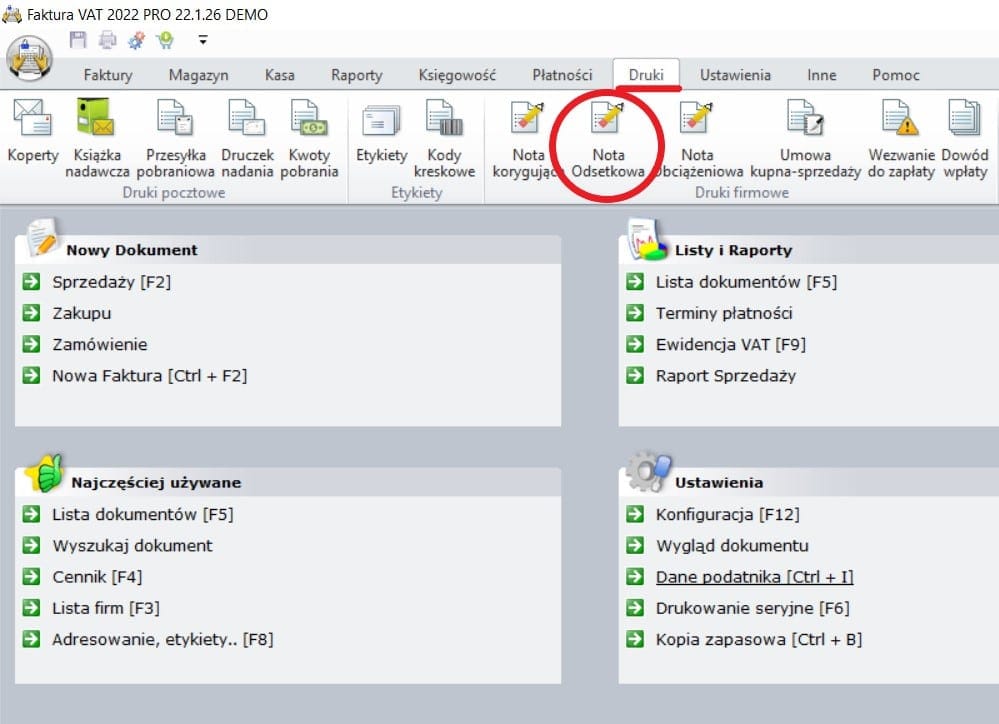Open the Nota korygująca form
The height and width of the screenshot is (724, 999).
528,120
